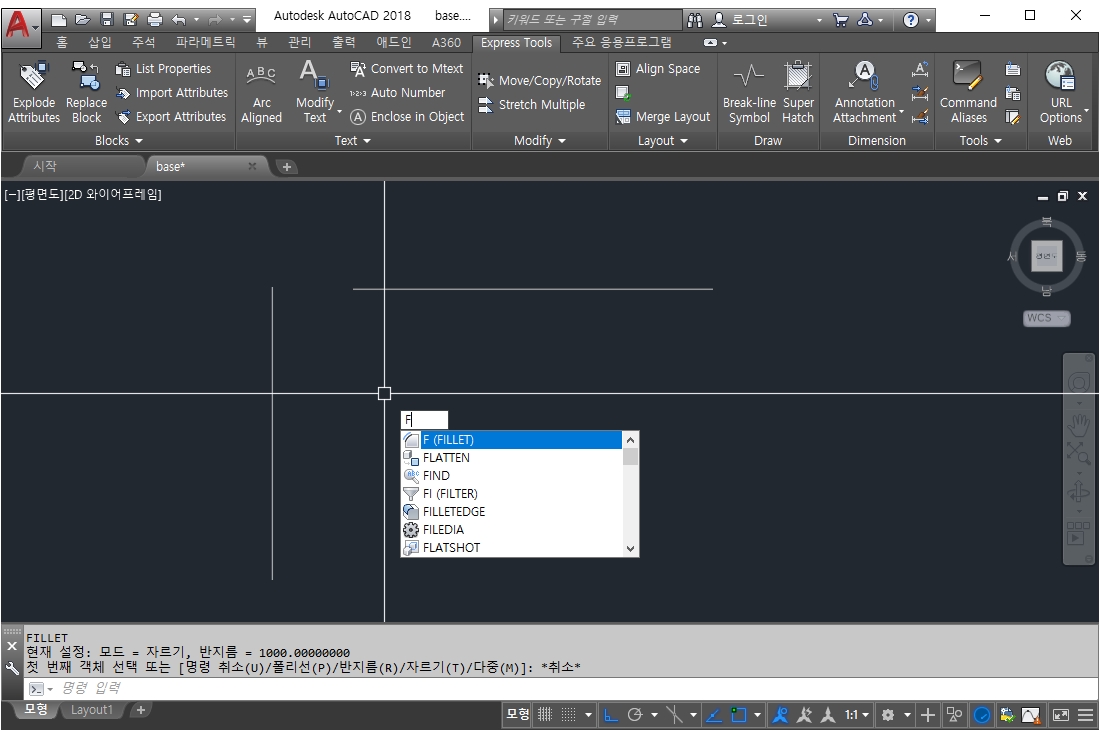This screenshot has height=731, width=1100.
Task: Toggle isometric drafting in status bar
Action: pos(674,715)
